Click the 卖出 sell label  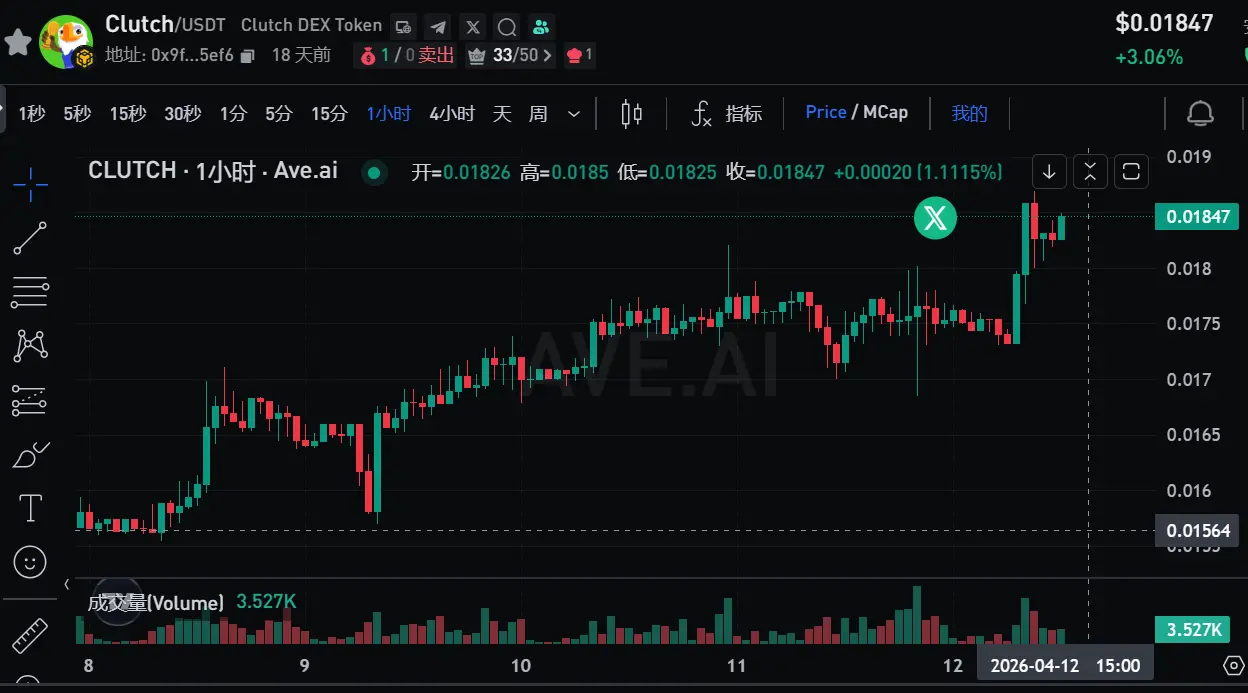point(436,55)
